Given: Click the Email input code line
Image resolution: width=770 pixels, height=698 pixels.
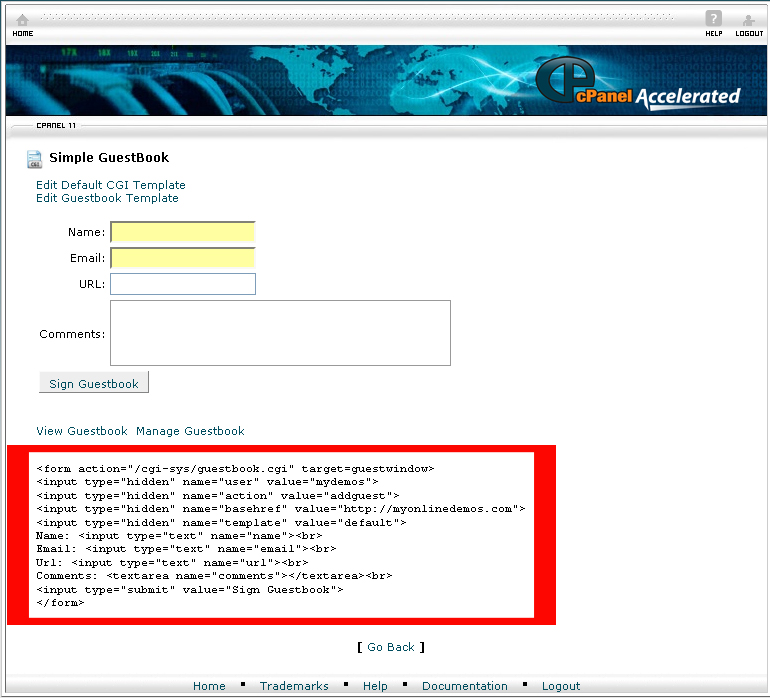Looking at the screenshot, I should [186, 549].
